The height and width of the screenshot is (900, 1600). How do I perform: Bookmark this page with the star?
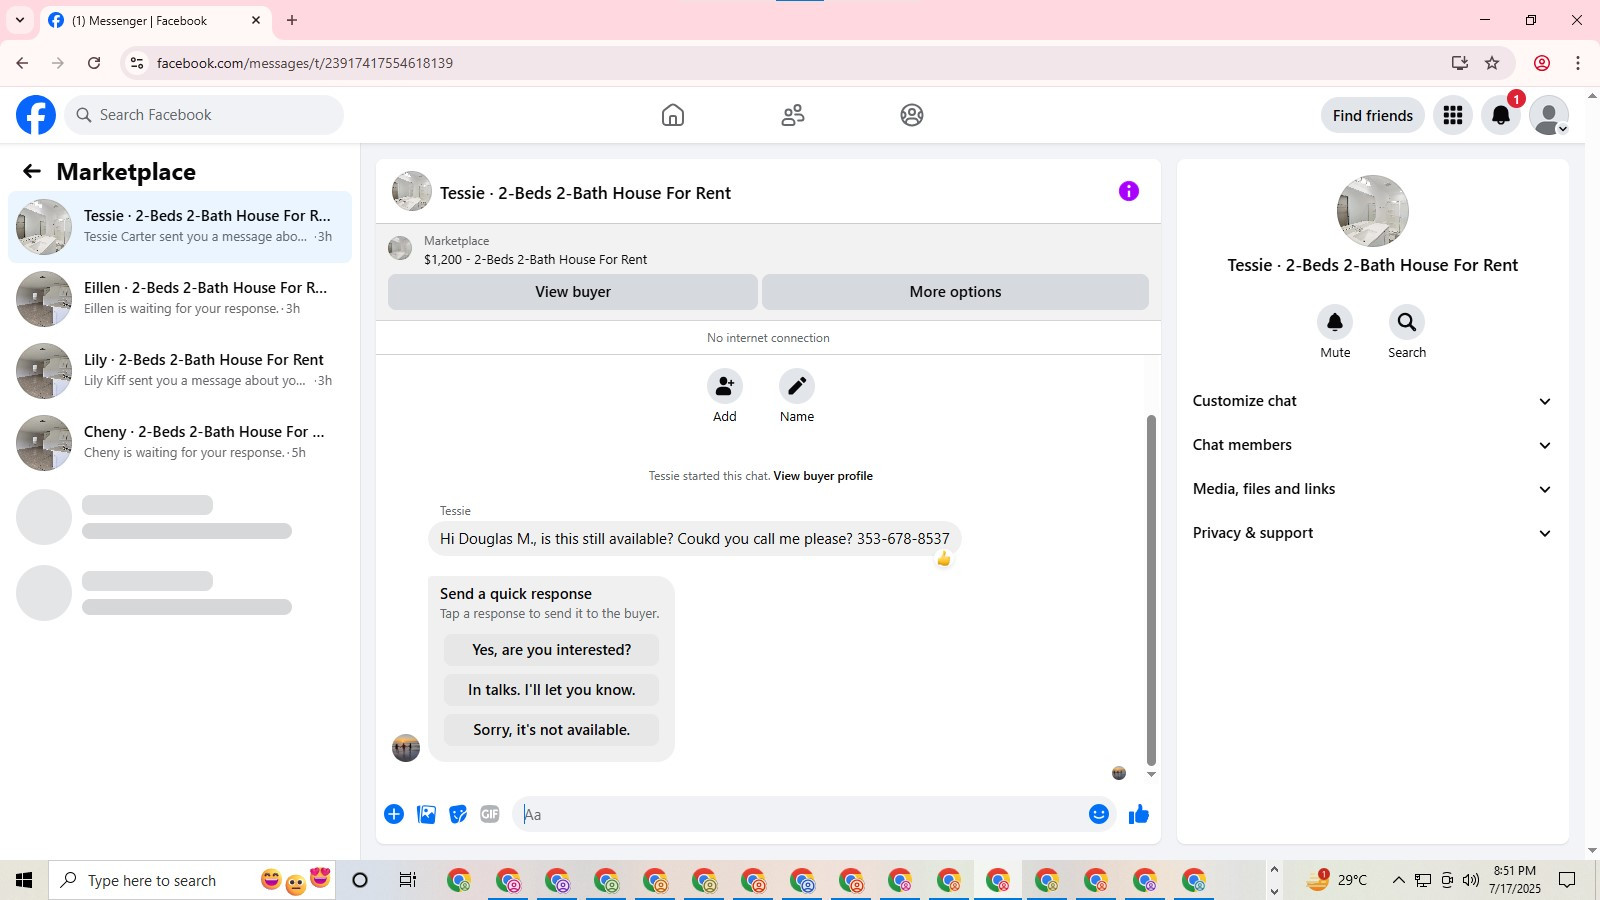coord(1492,63)
